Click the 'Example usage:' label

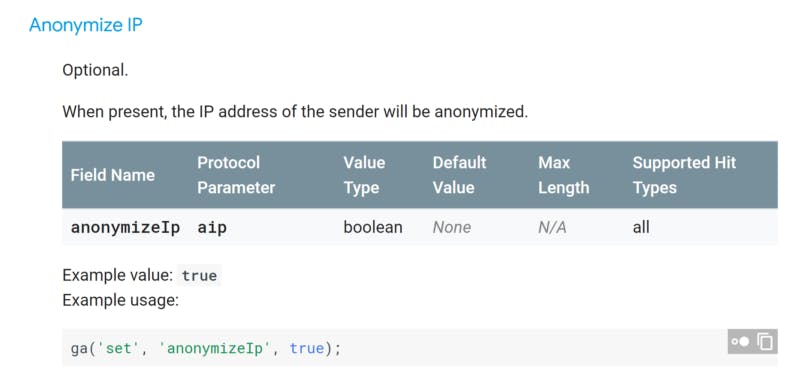click(x=120, y=301)
